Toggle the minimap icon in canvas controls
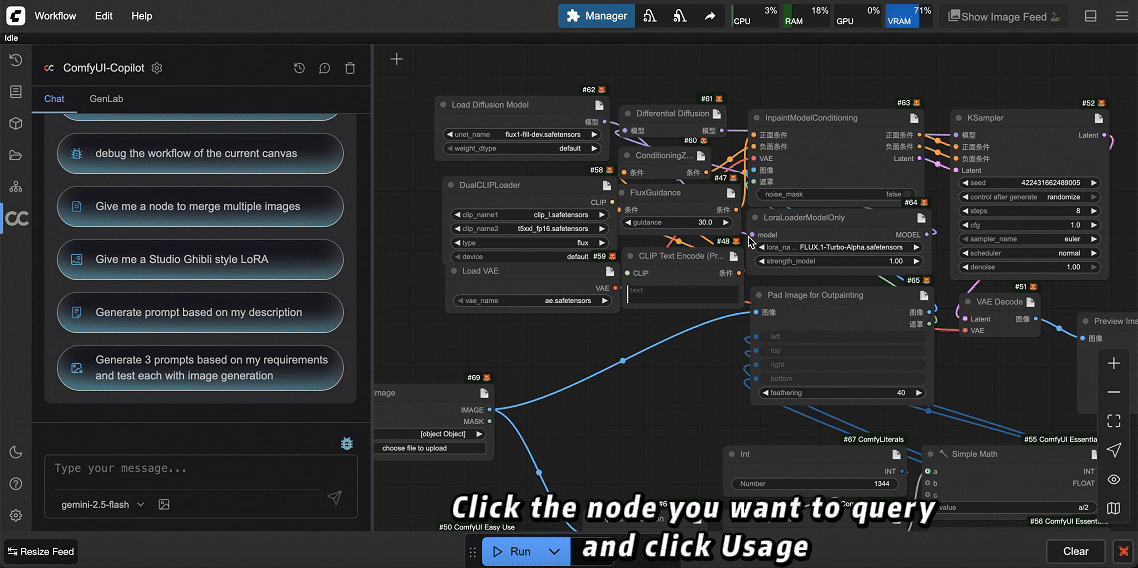This screenshot has height=568, width=1138. [x=1114, y=509]
